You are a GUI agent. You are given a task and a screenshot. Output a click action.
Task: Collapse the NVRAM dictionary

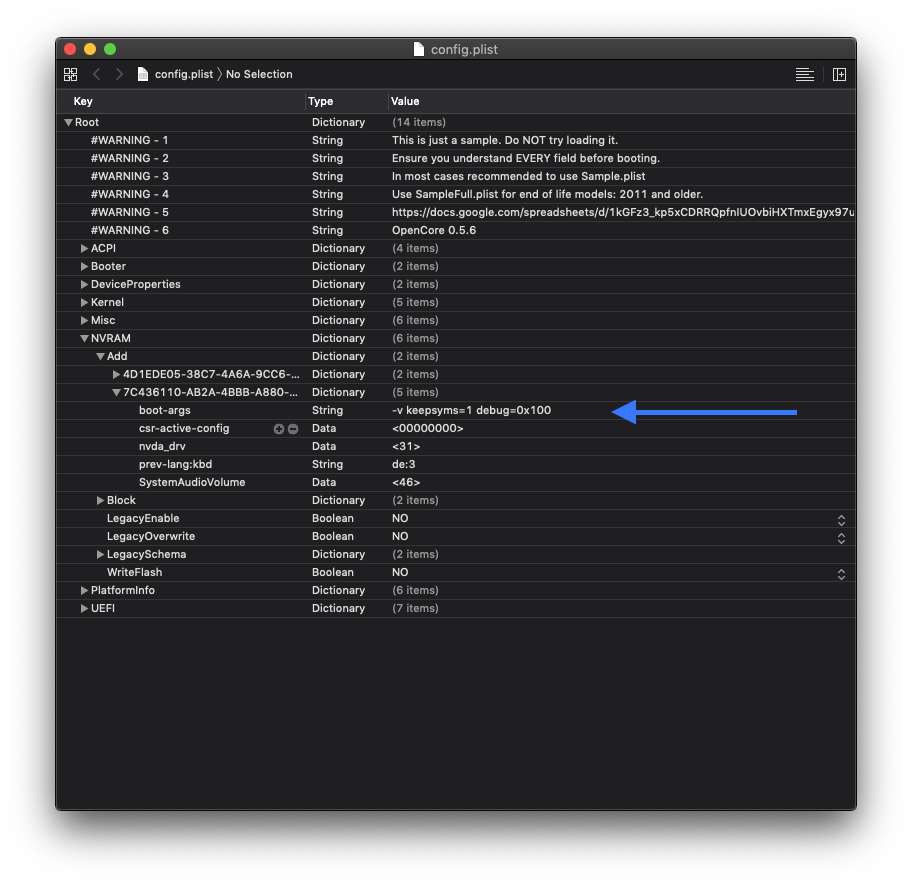coord(85,339)
